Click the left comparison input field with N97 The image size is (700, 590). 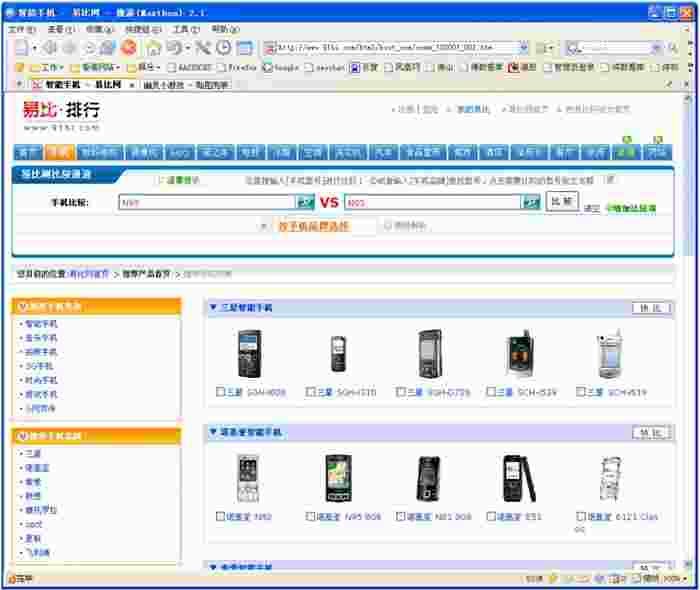[x=207, y=202]
